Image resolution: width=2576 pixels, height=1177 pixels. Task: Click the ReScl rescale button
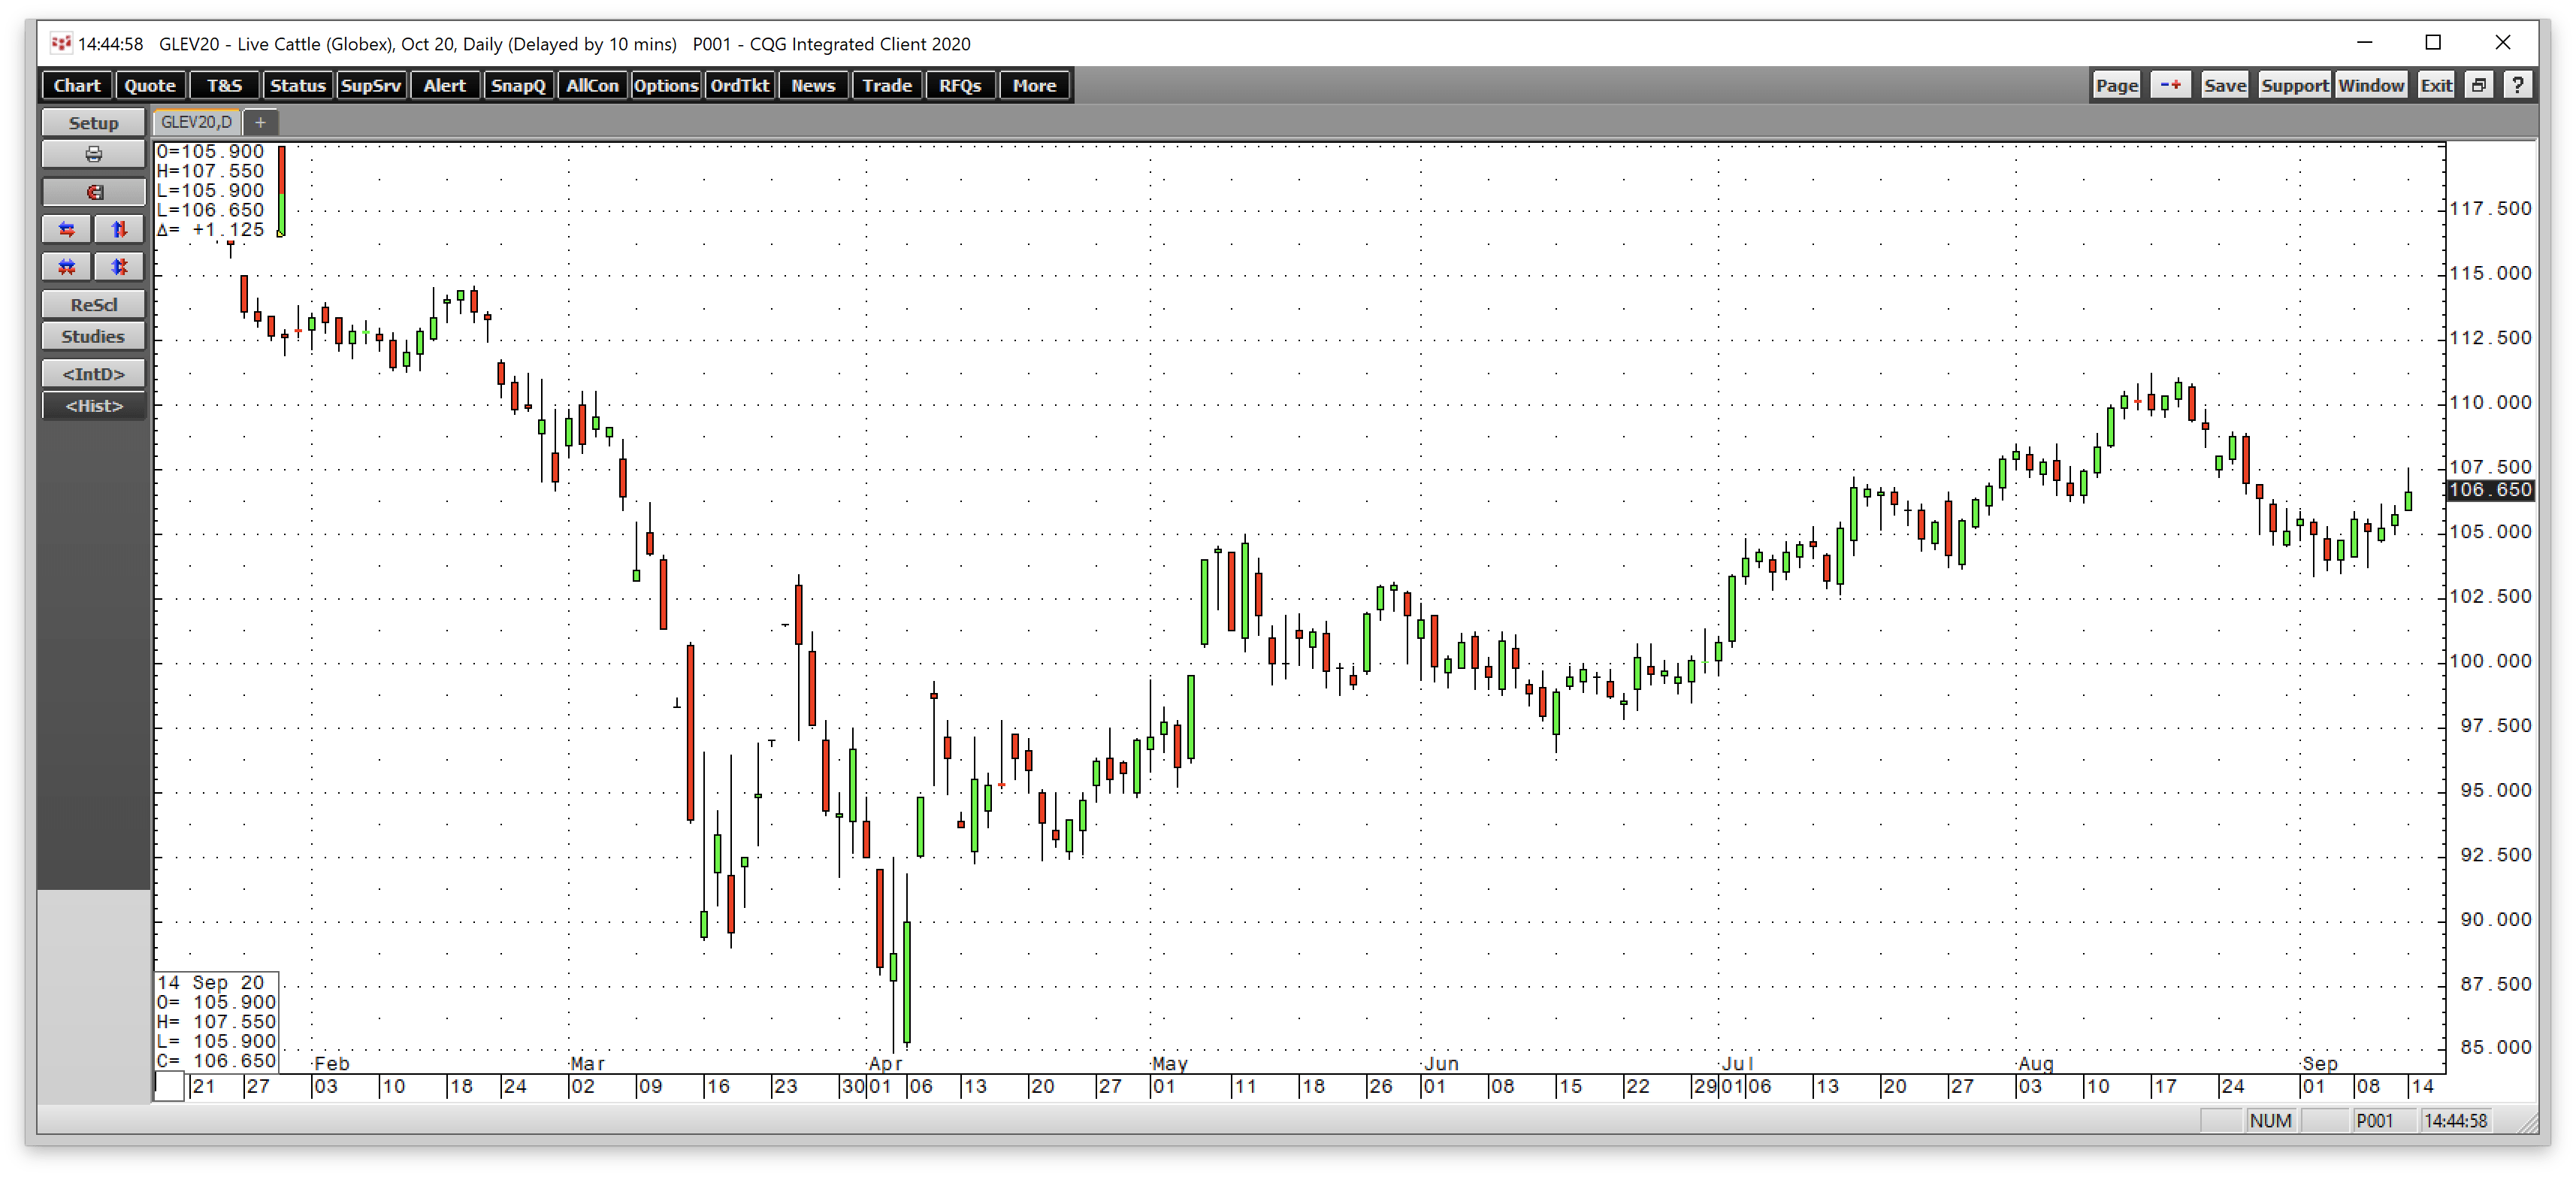(x=93, y=305)
